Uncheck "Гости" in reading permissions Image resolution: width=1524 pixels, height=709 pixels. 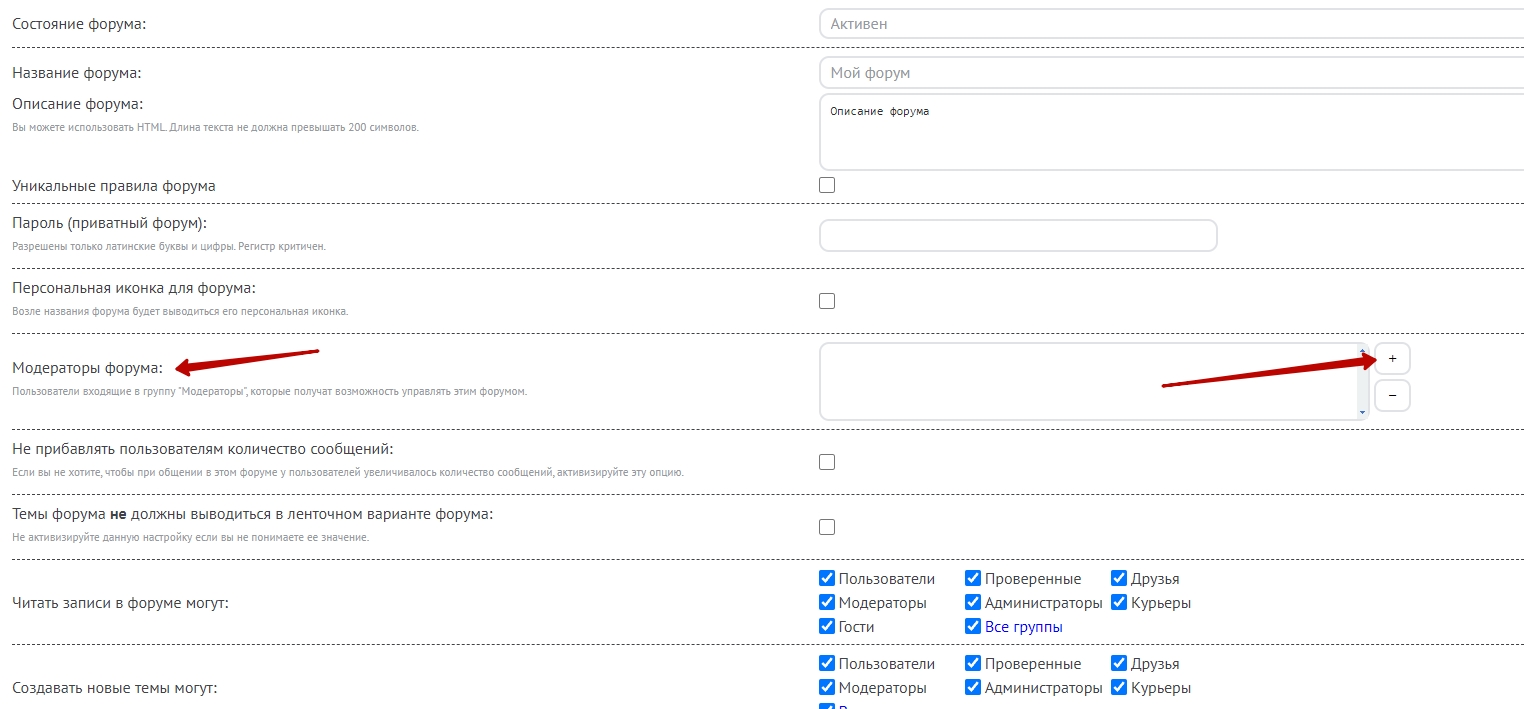click(x=827, y=627)
